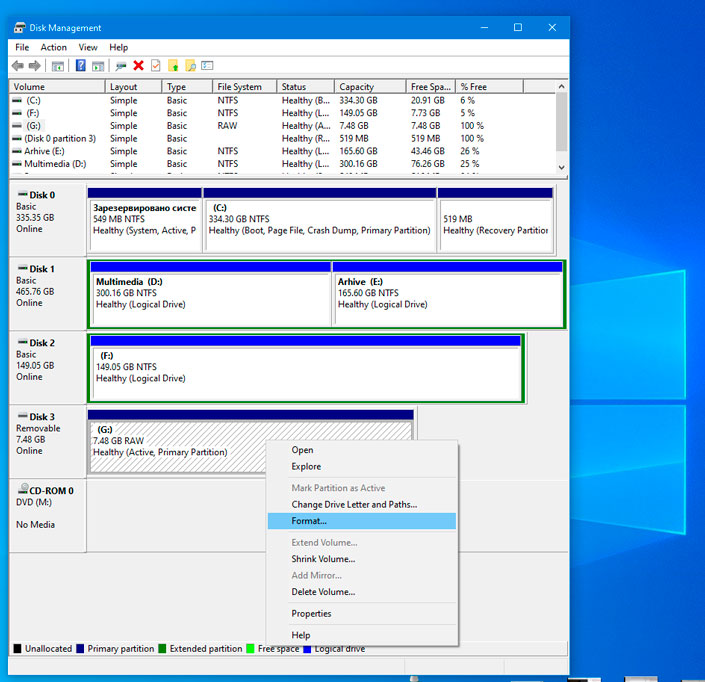Click the red X delete icon

coord(138,66)
